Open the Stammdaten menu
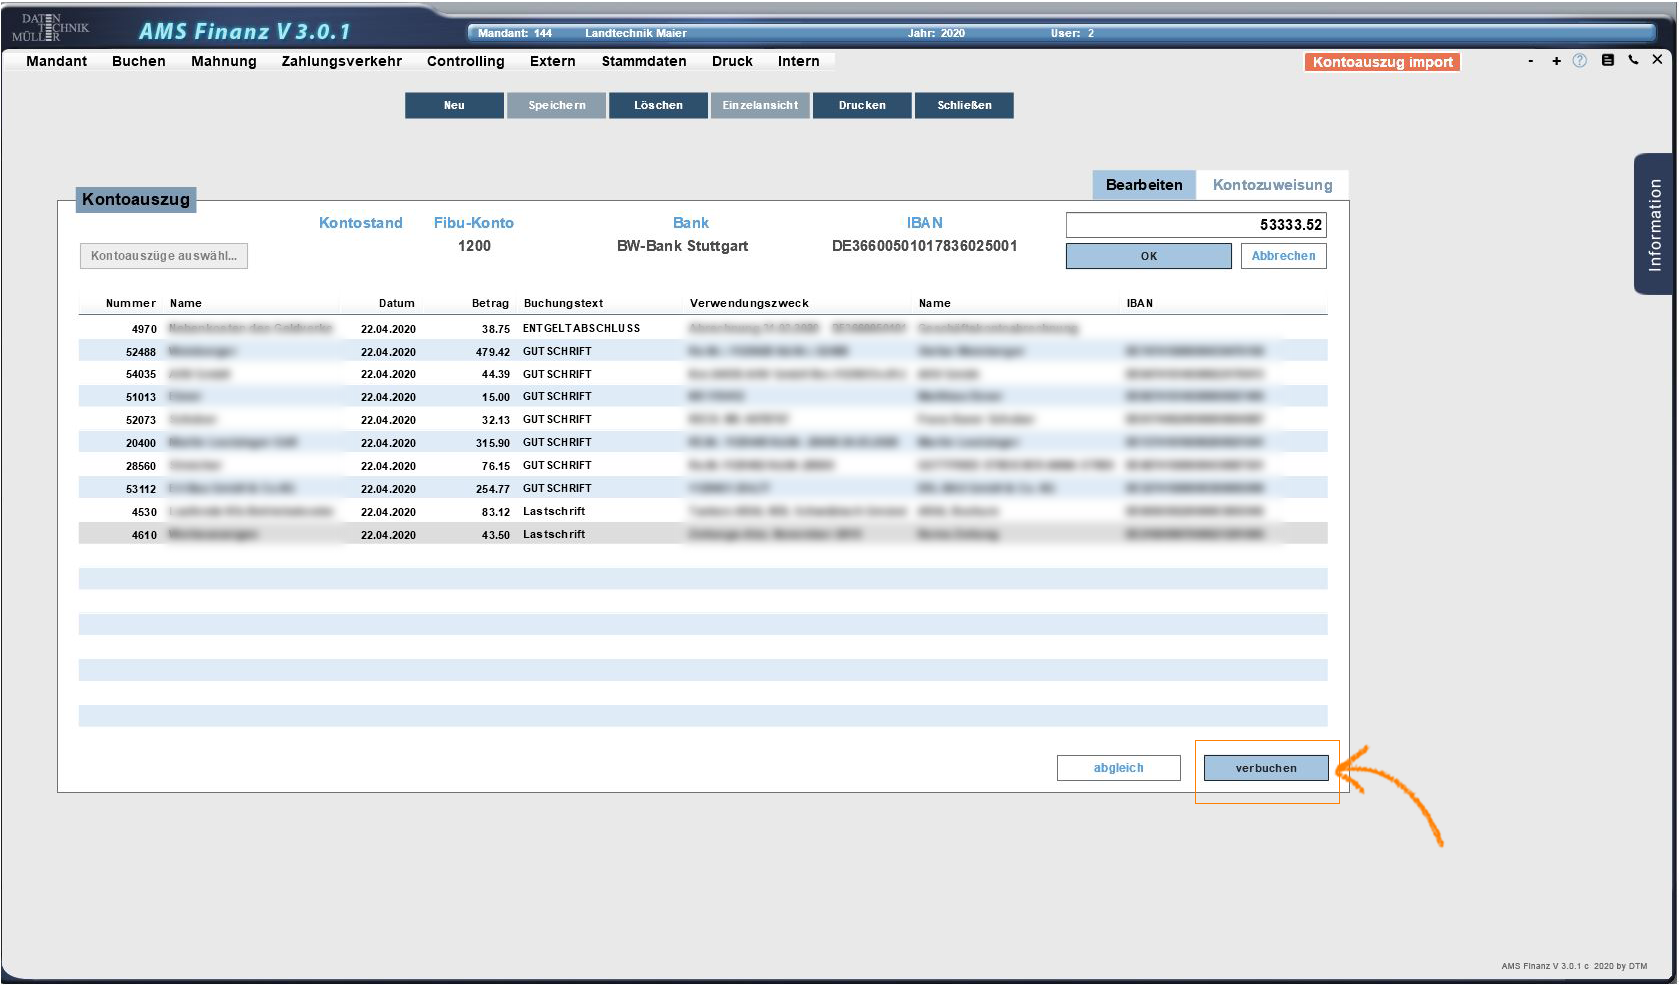1679x986 pixels. pos(644,61)
